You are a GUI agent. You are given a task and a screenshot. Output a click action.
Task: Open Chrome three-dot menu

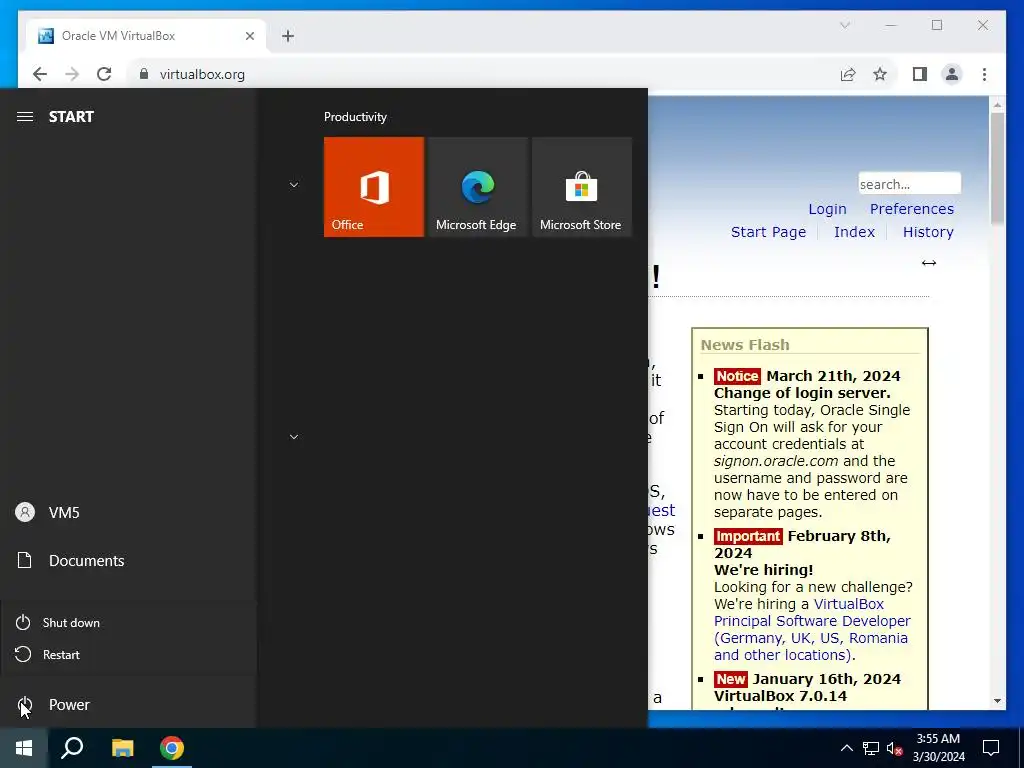[984, 74]
